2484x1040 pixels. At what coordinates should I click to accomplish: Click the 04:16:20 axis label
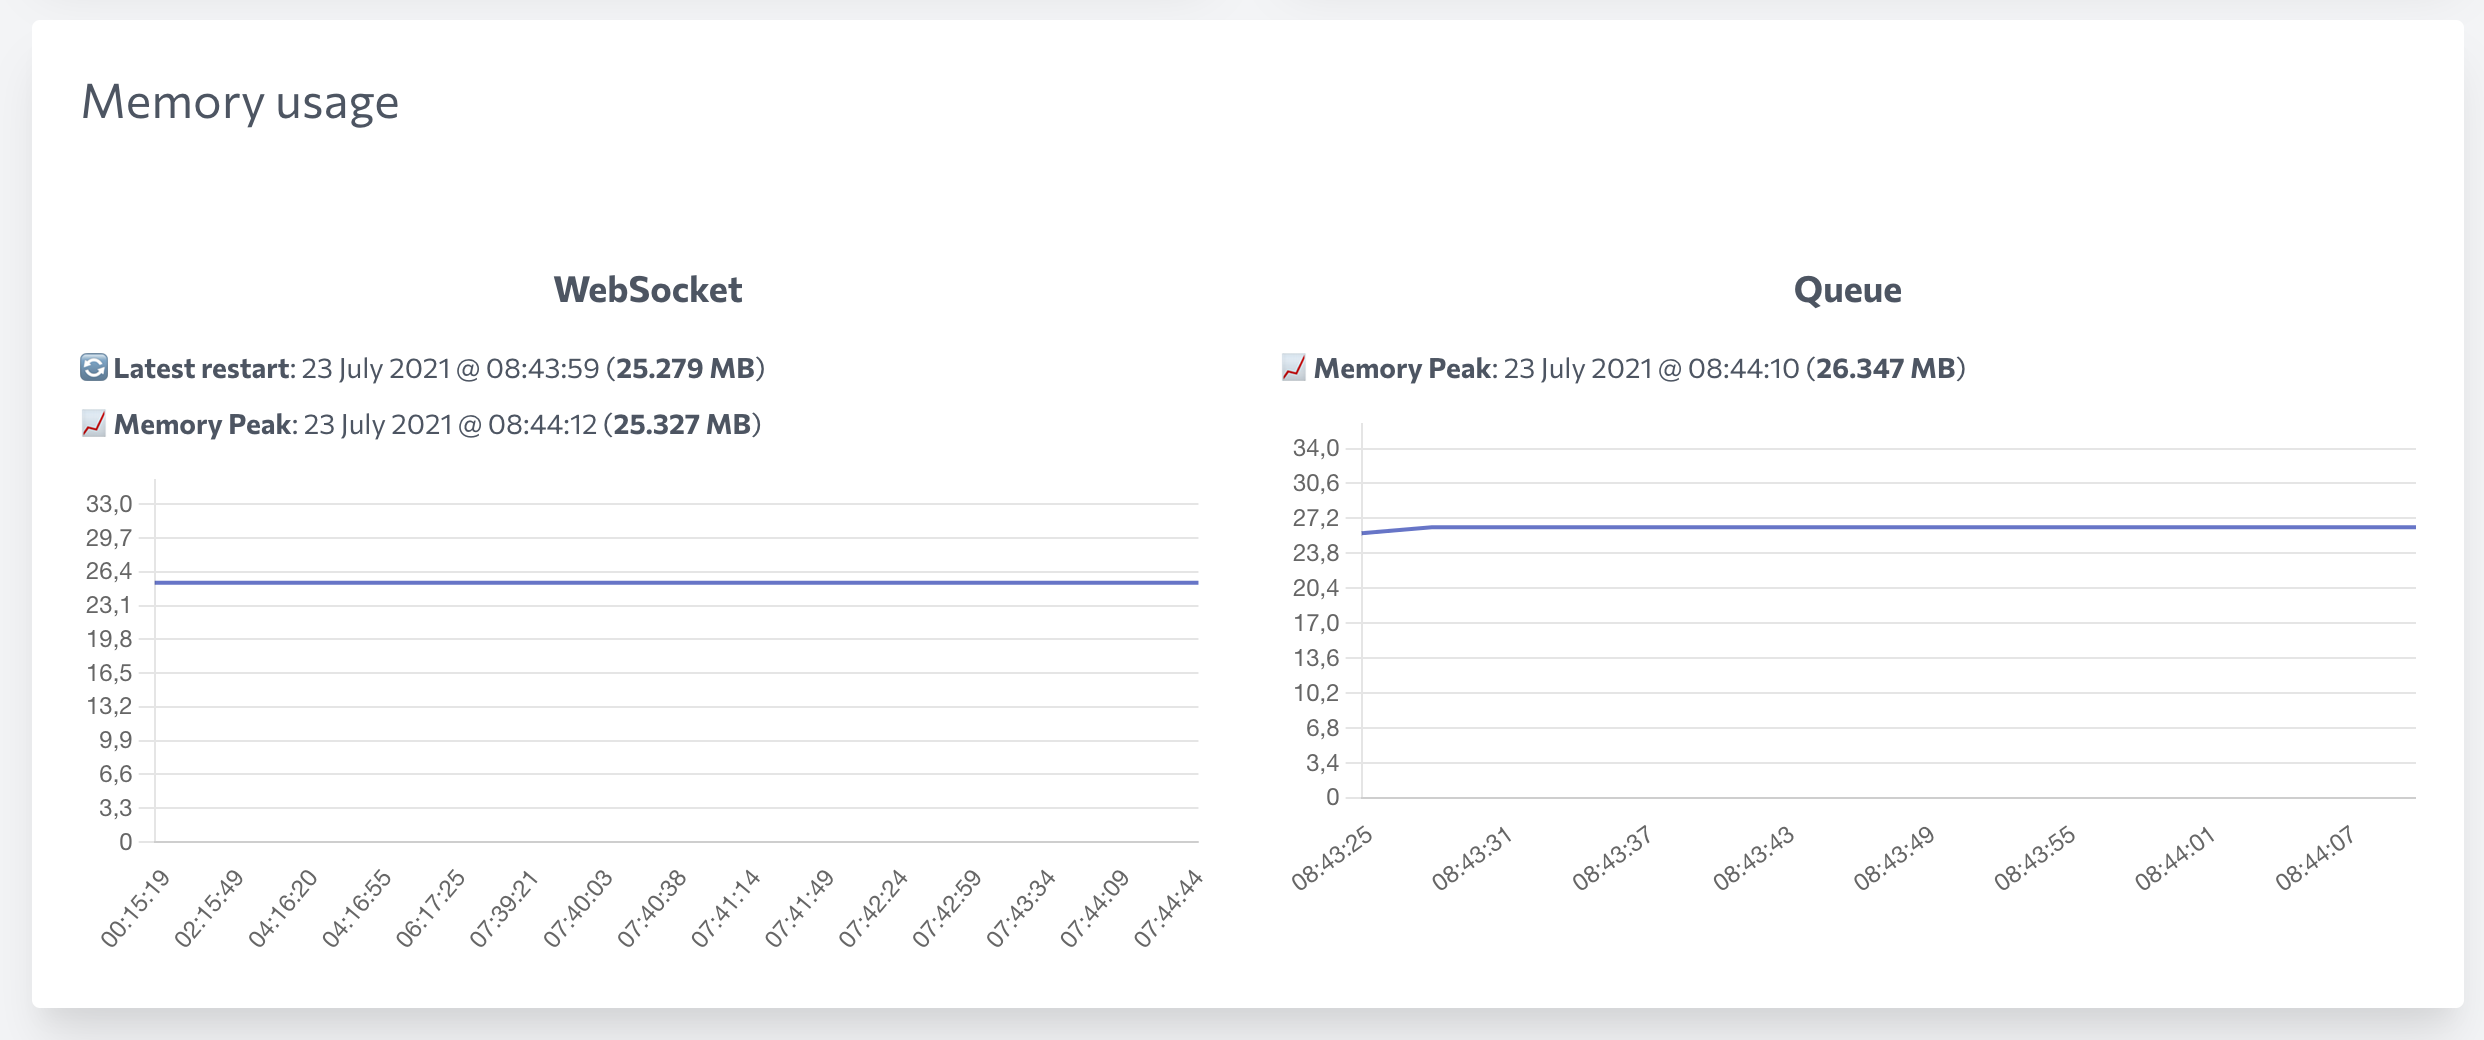tap(283, 908)
